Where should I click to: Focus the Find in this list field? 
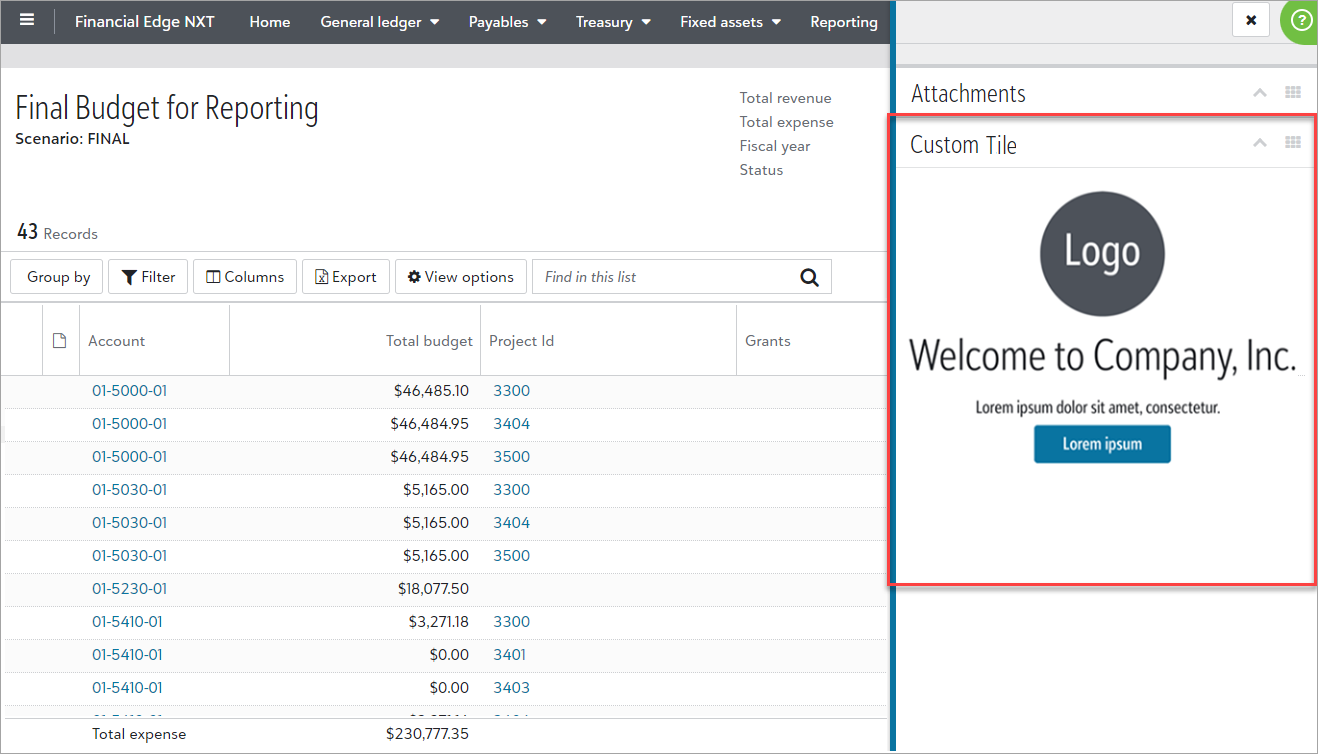665,277
